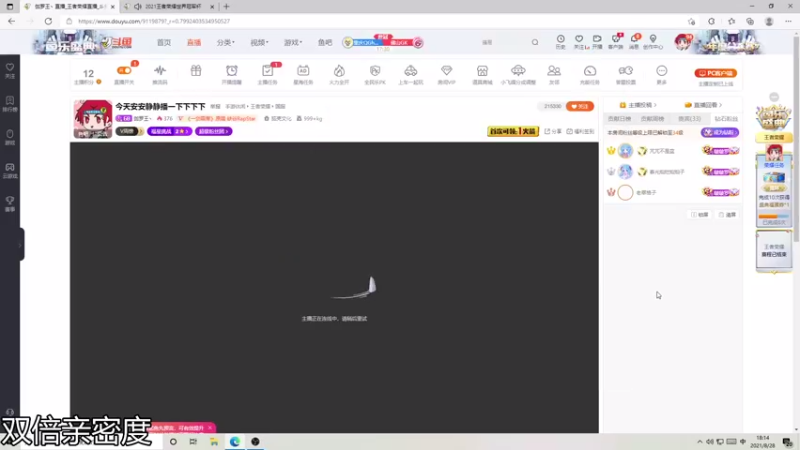This screenshot has height=450, width=800.
Task: Open the More ellipsis icon in toolbar
Action: click(661, 70)
